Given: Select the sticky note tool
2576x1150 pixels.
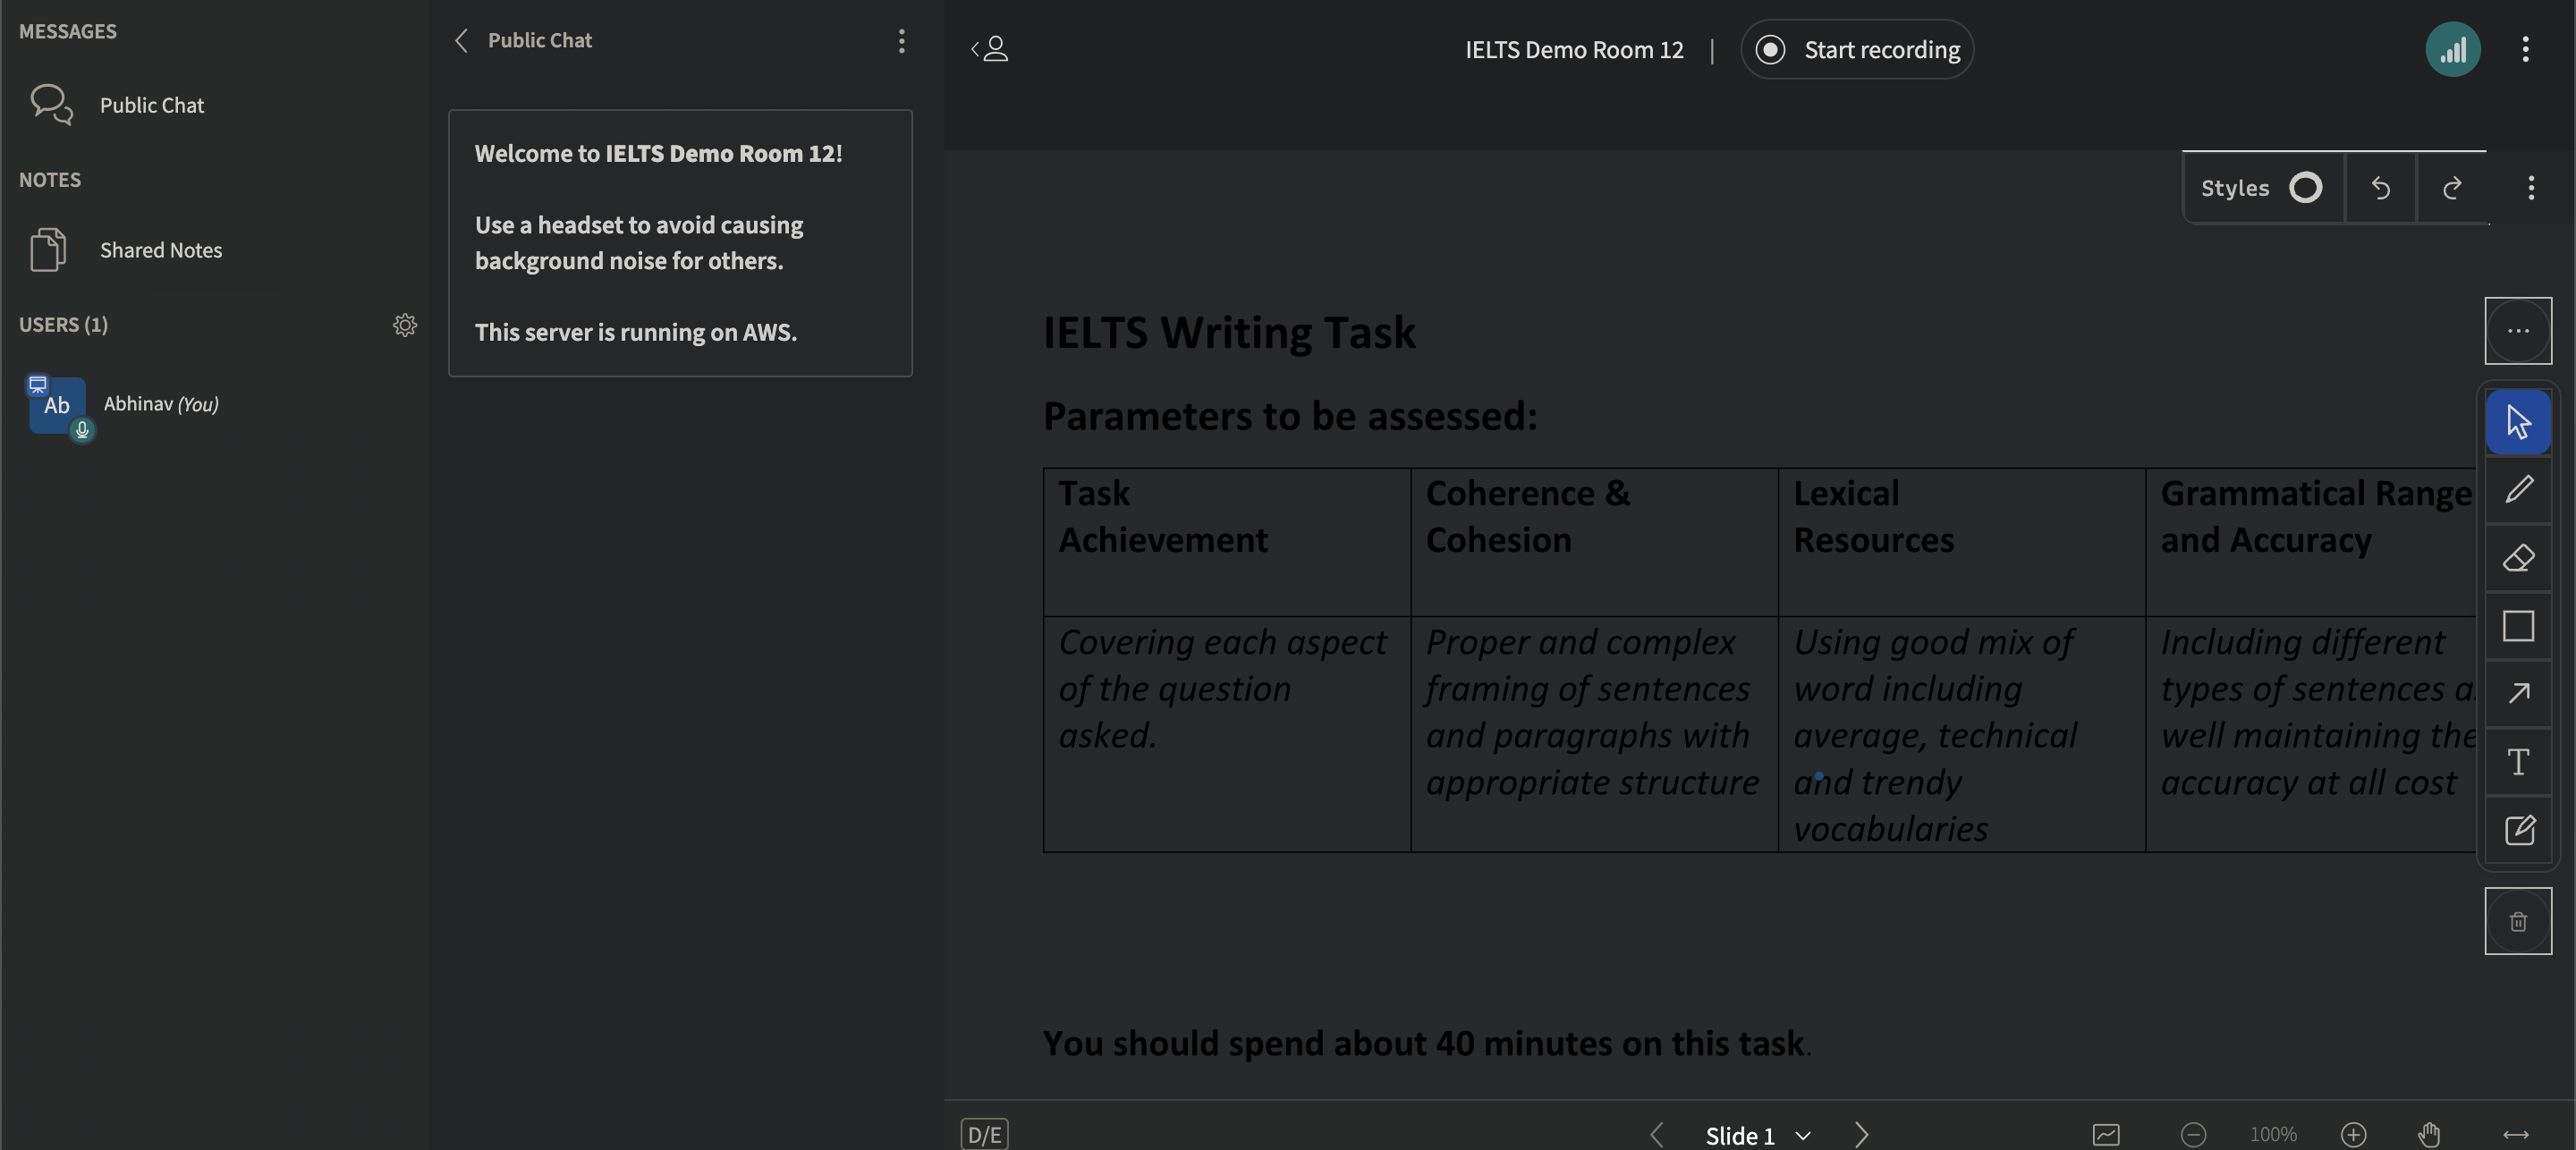Looking at the screenshot, I should 2518,829.
